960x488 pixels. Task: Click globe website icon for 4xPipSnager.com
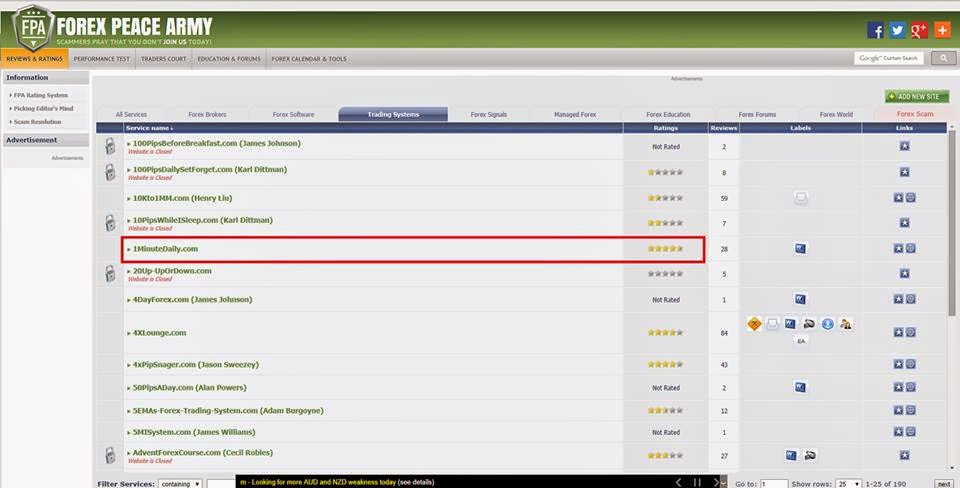(x=910, y=364)
